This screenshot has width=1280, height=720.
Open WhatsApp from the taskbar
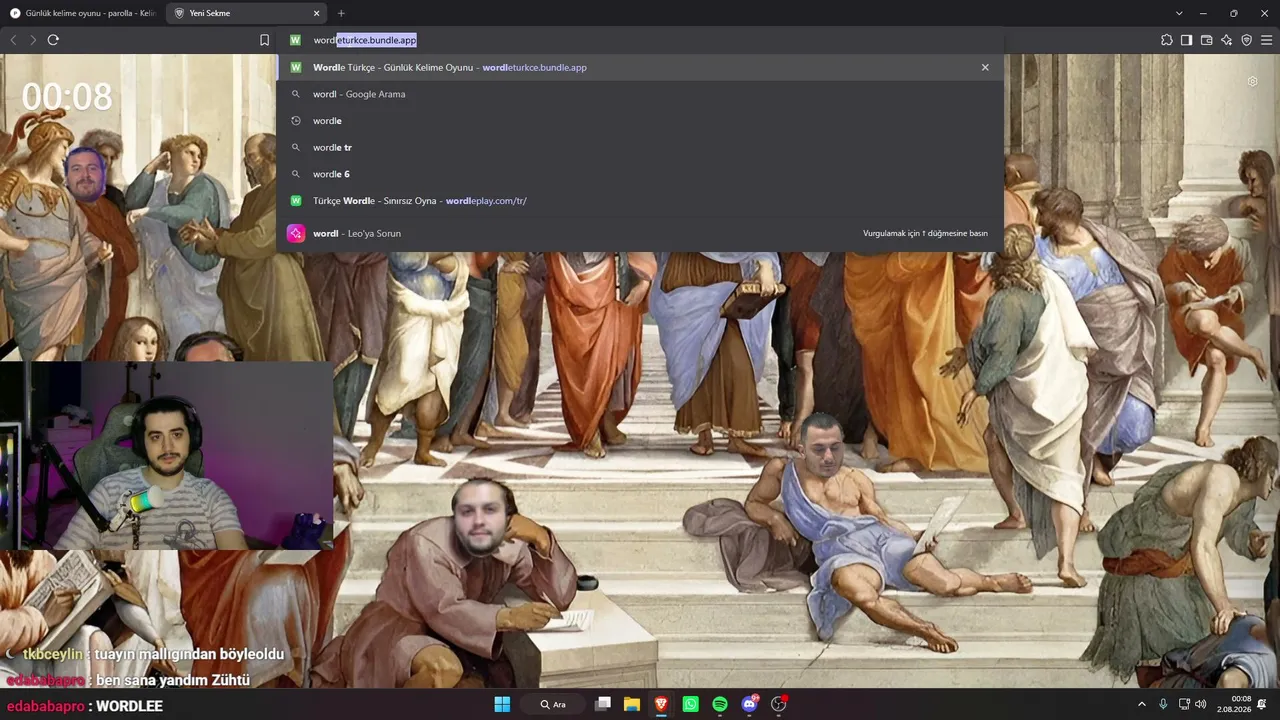click(x=691, y=704)
